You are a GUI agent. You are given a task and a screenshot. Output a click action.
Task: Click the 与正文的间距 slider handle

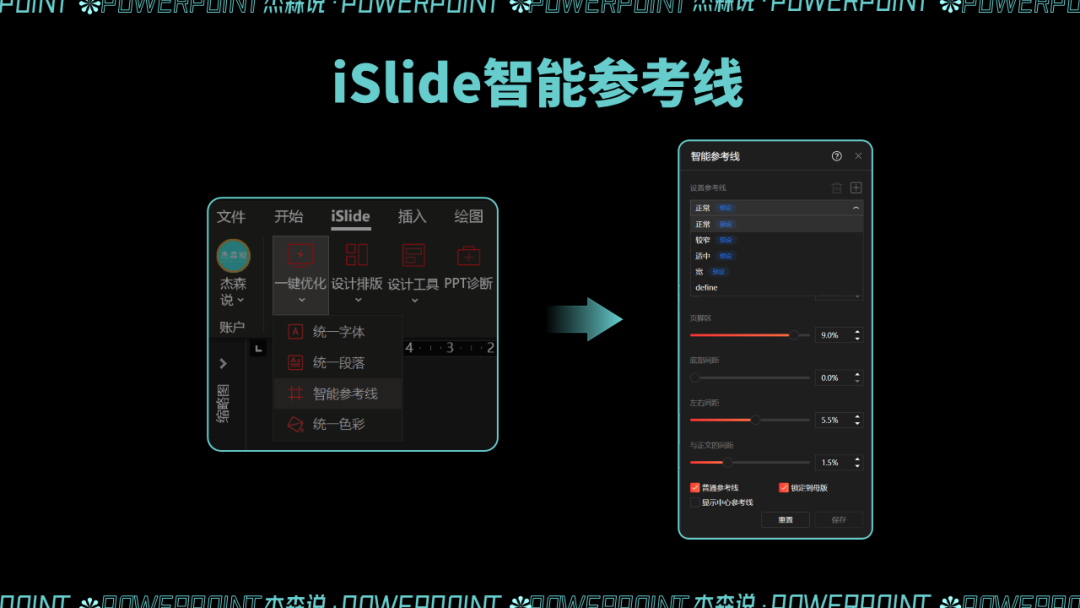click(x=727, y=462)
